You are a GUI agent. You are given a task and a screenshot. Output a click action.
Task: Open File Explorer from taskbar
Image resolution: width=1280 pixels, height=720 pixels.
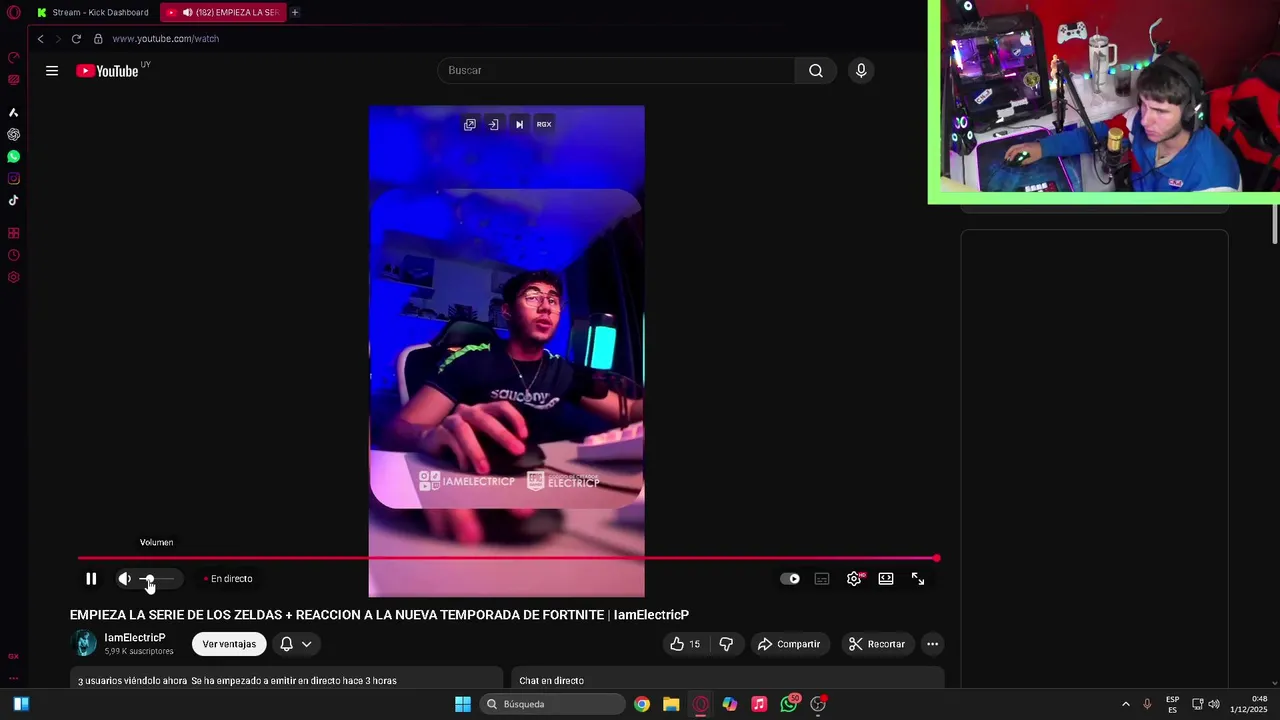[671, 704]
